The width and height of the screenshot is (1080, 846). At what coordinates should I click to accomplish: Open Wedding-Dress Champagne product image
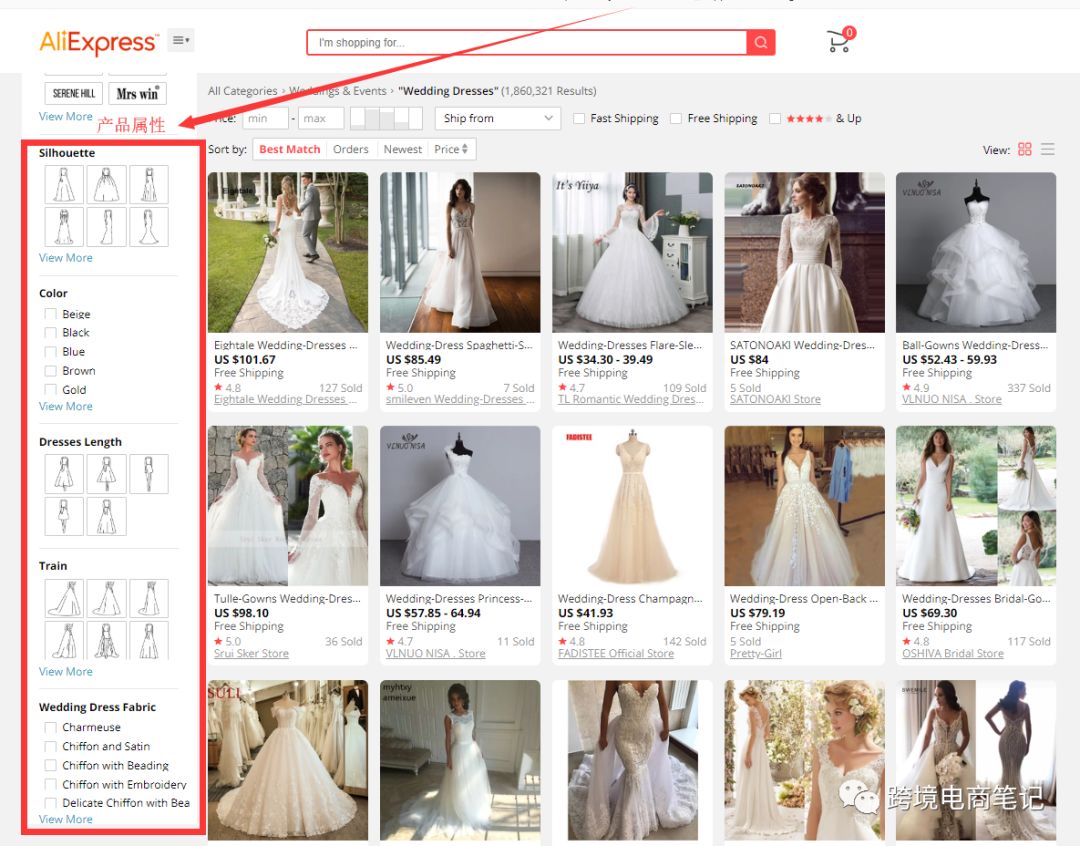point(632,506)
